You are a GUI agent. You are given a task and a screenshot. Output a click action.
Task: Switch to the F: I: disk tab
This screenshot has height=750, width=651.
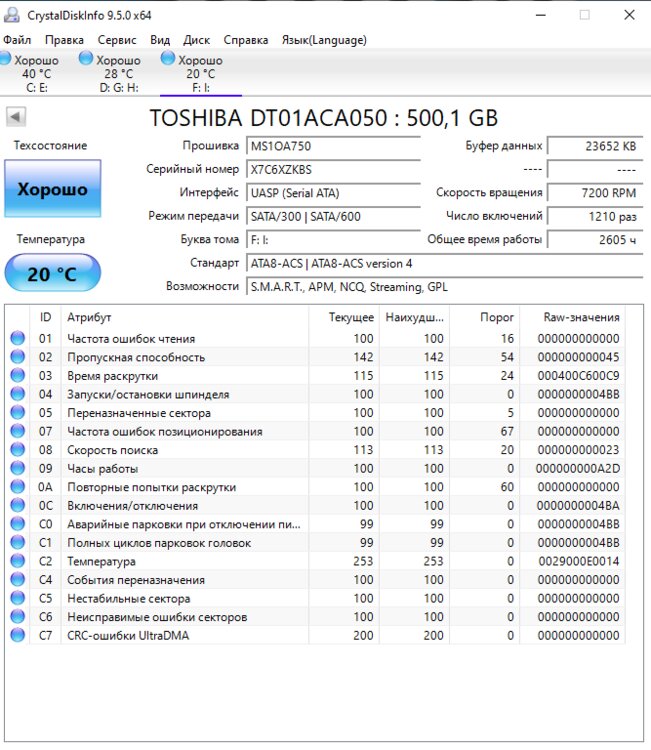click(x=200, y=74)
